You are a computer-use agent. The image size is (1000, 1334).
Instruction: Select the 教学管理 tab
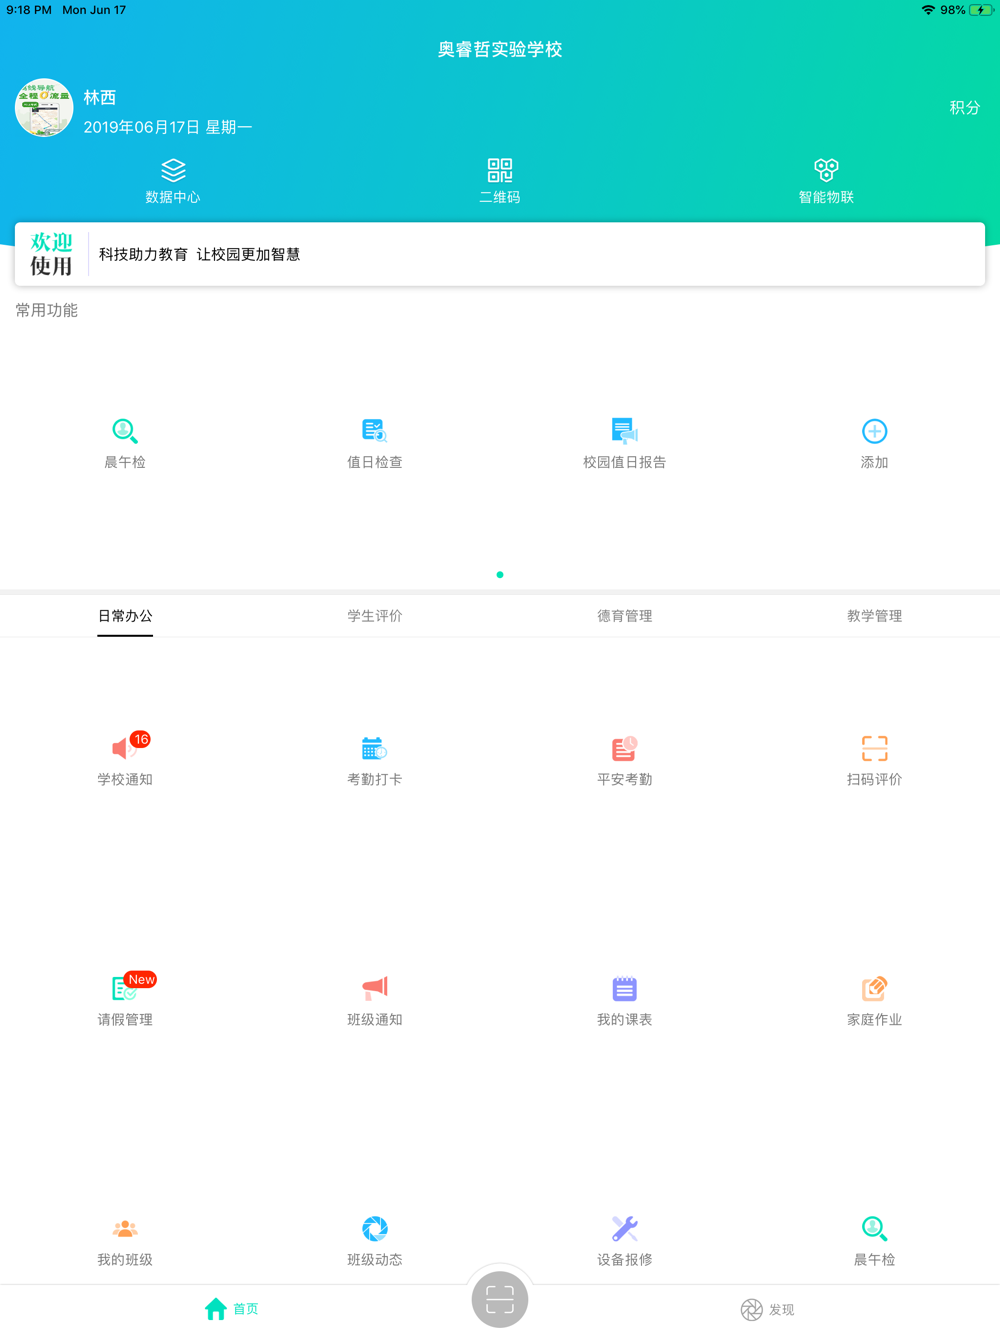[x=874, y=616]
